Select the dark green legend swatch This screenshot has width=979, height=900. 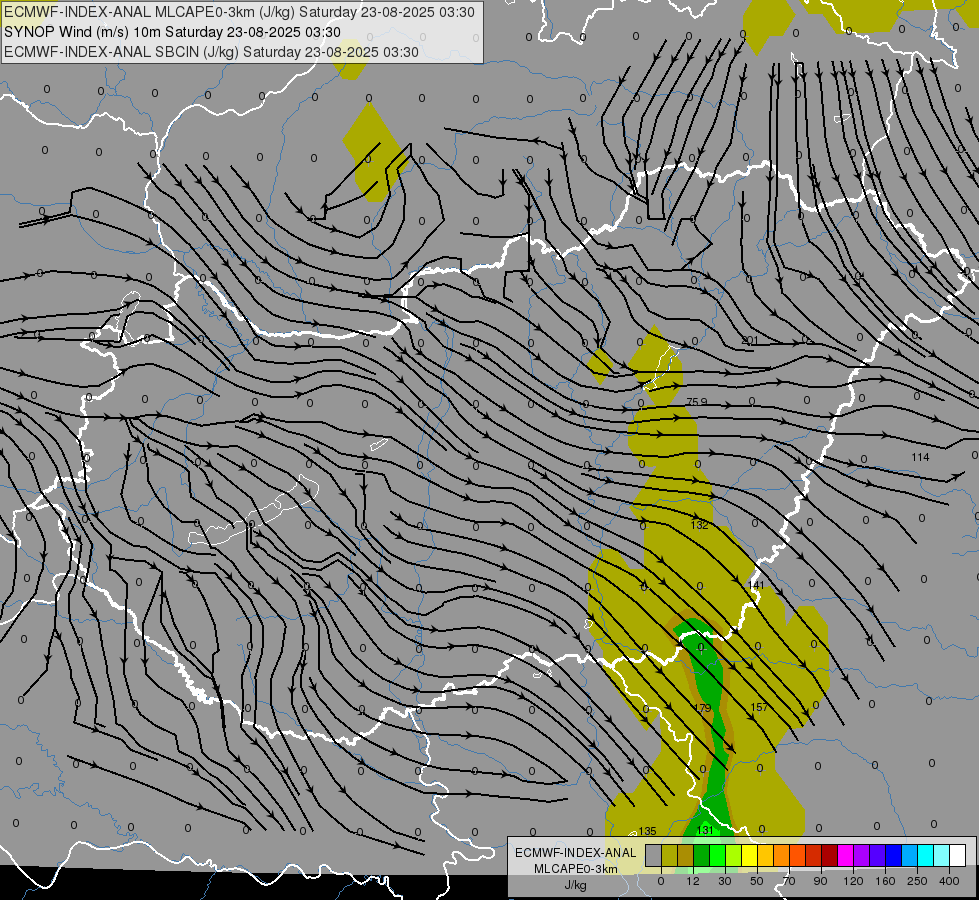click(x=702, y=855)
